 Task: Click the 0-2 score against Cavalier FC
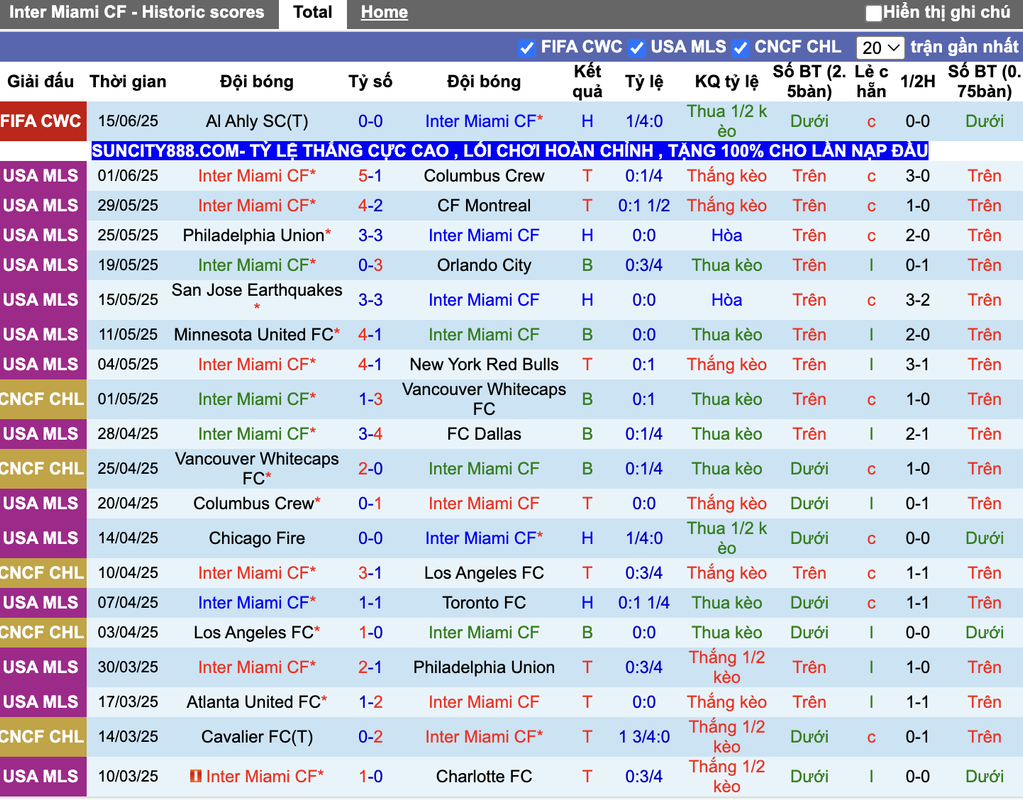point(370,737)
